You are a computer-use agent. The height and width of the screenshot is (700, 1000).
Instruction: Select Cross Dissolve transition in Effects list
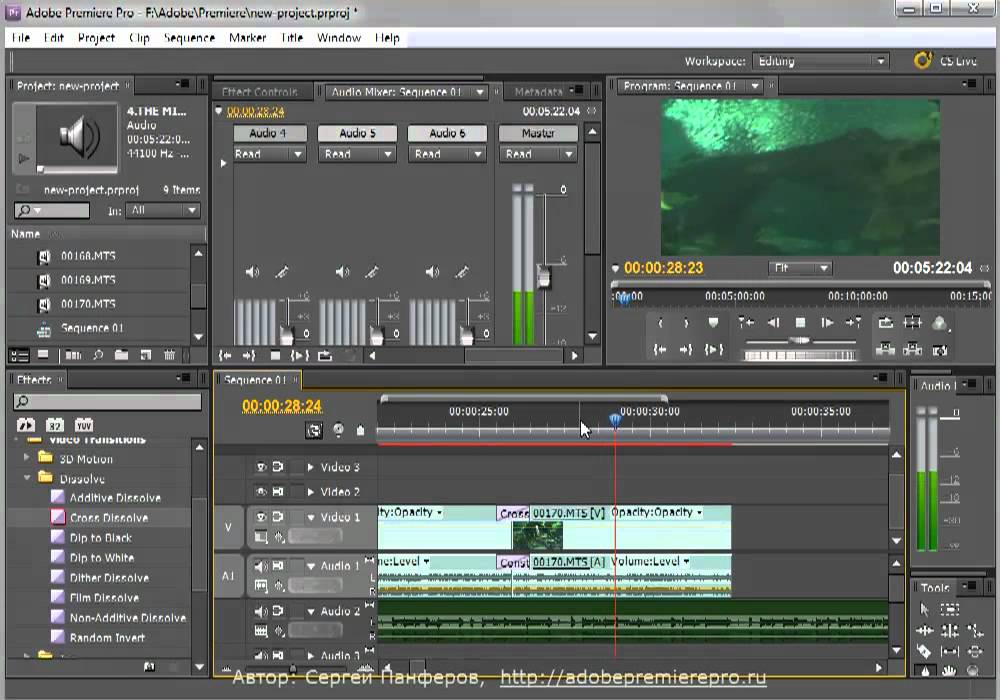[x=108, y=518]
